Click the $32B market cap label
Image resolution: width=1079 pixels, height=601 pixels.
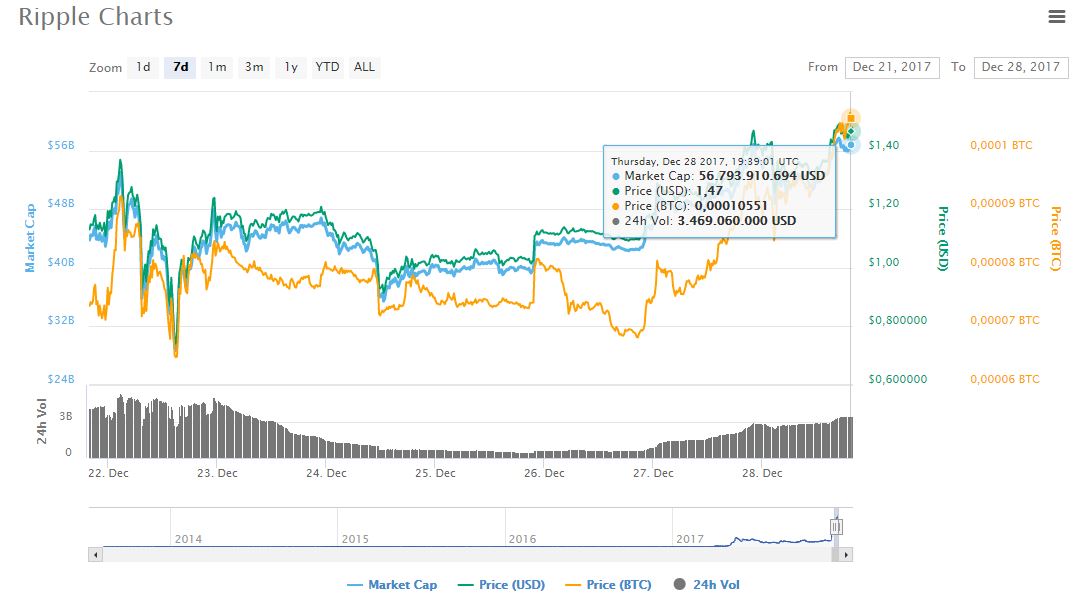click(x=61, y=320)
